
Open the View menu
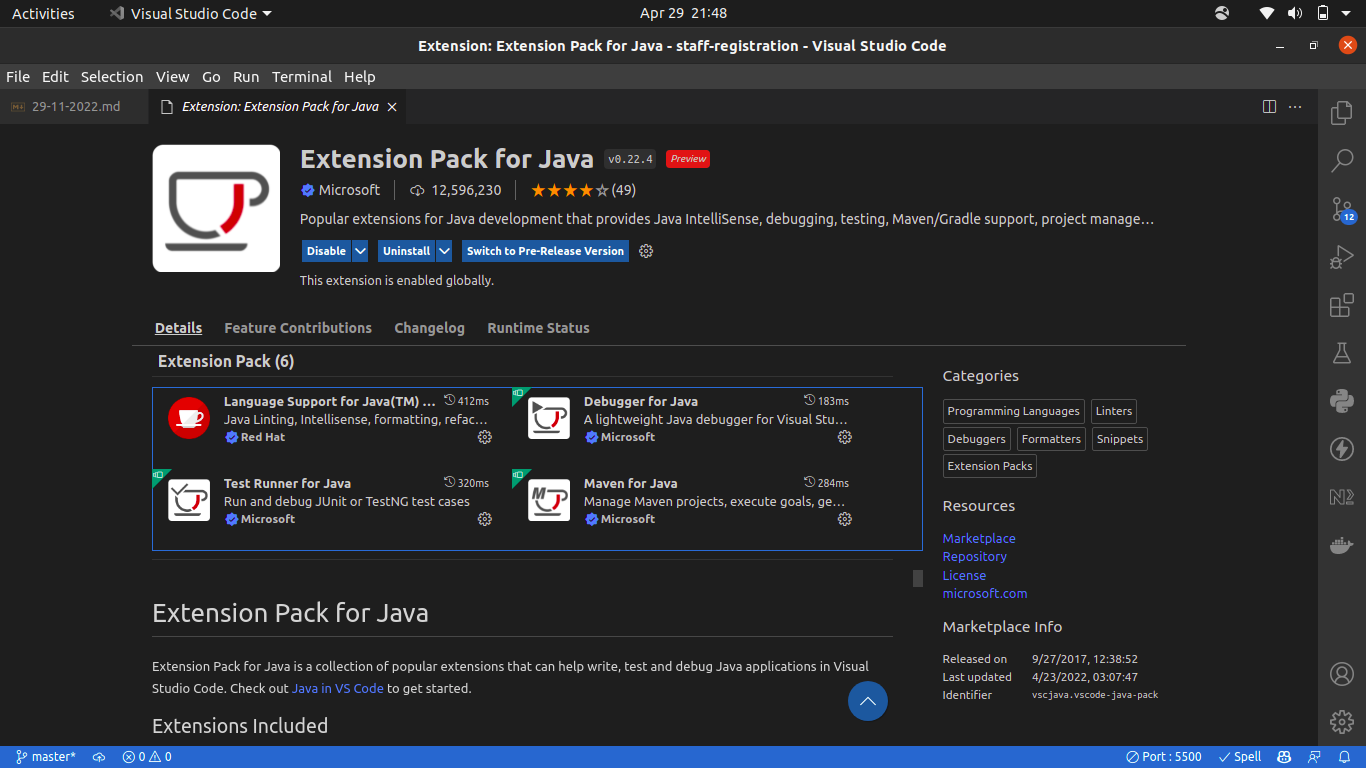(x=172, y=77)
